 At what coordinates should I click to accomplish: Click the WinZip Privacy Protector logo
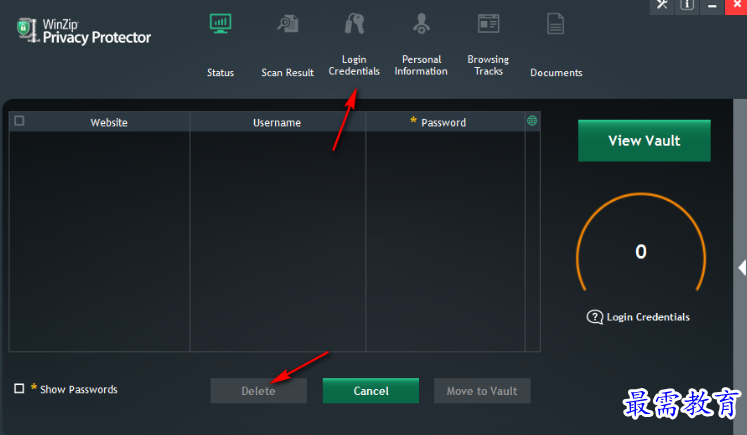pos(84,31)
